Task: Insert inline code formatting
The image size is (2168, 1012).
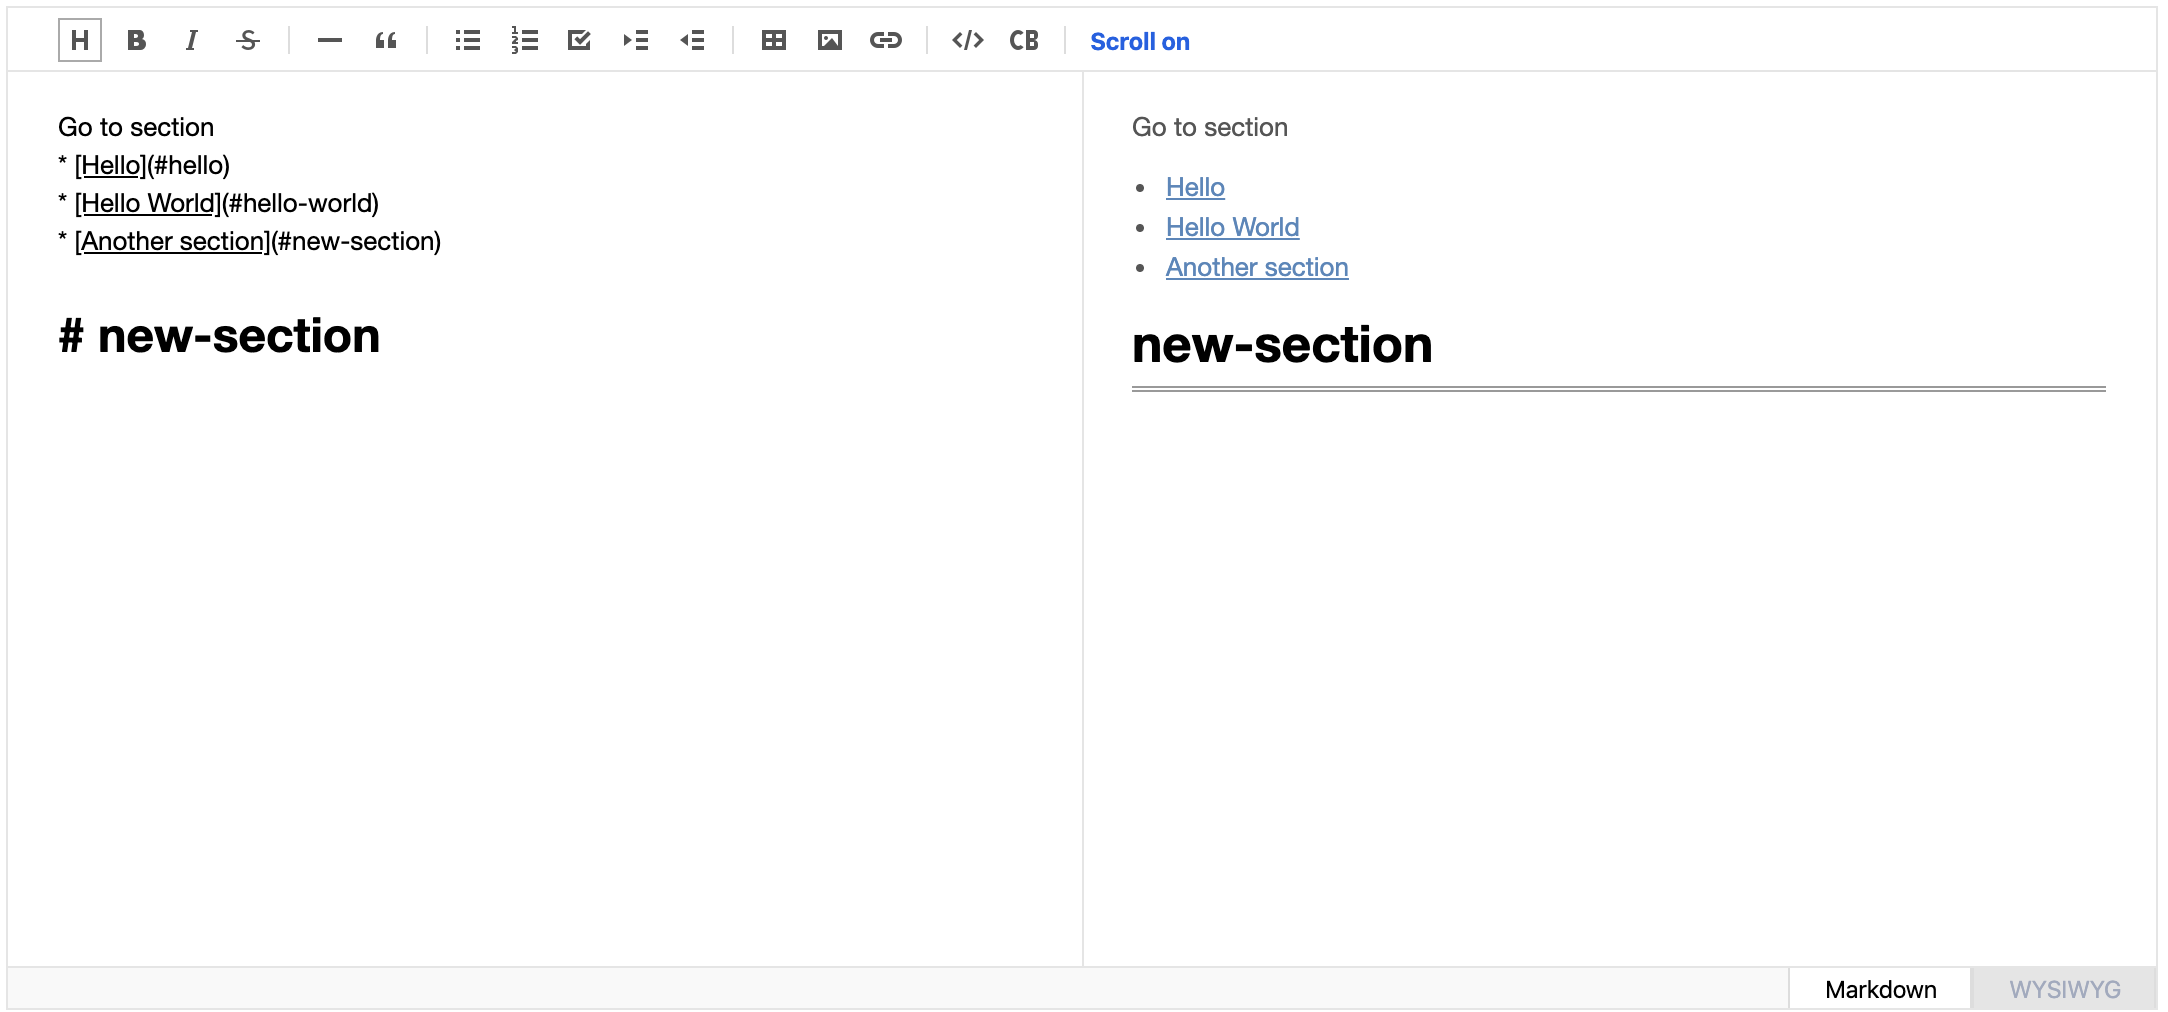Action: 966,41
